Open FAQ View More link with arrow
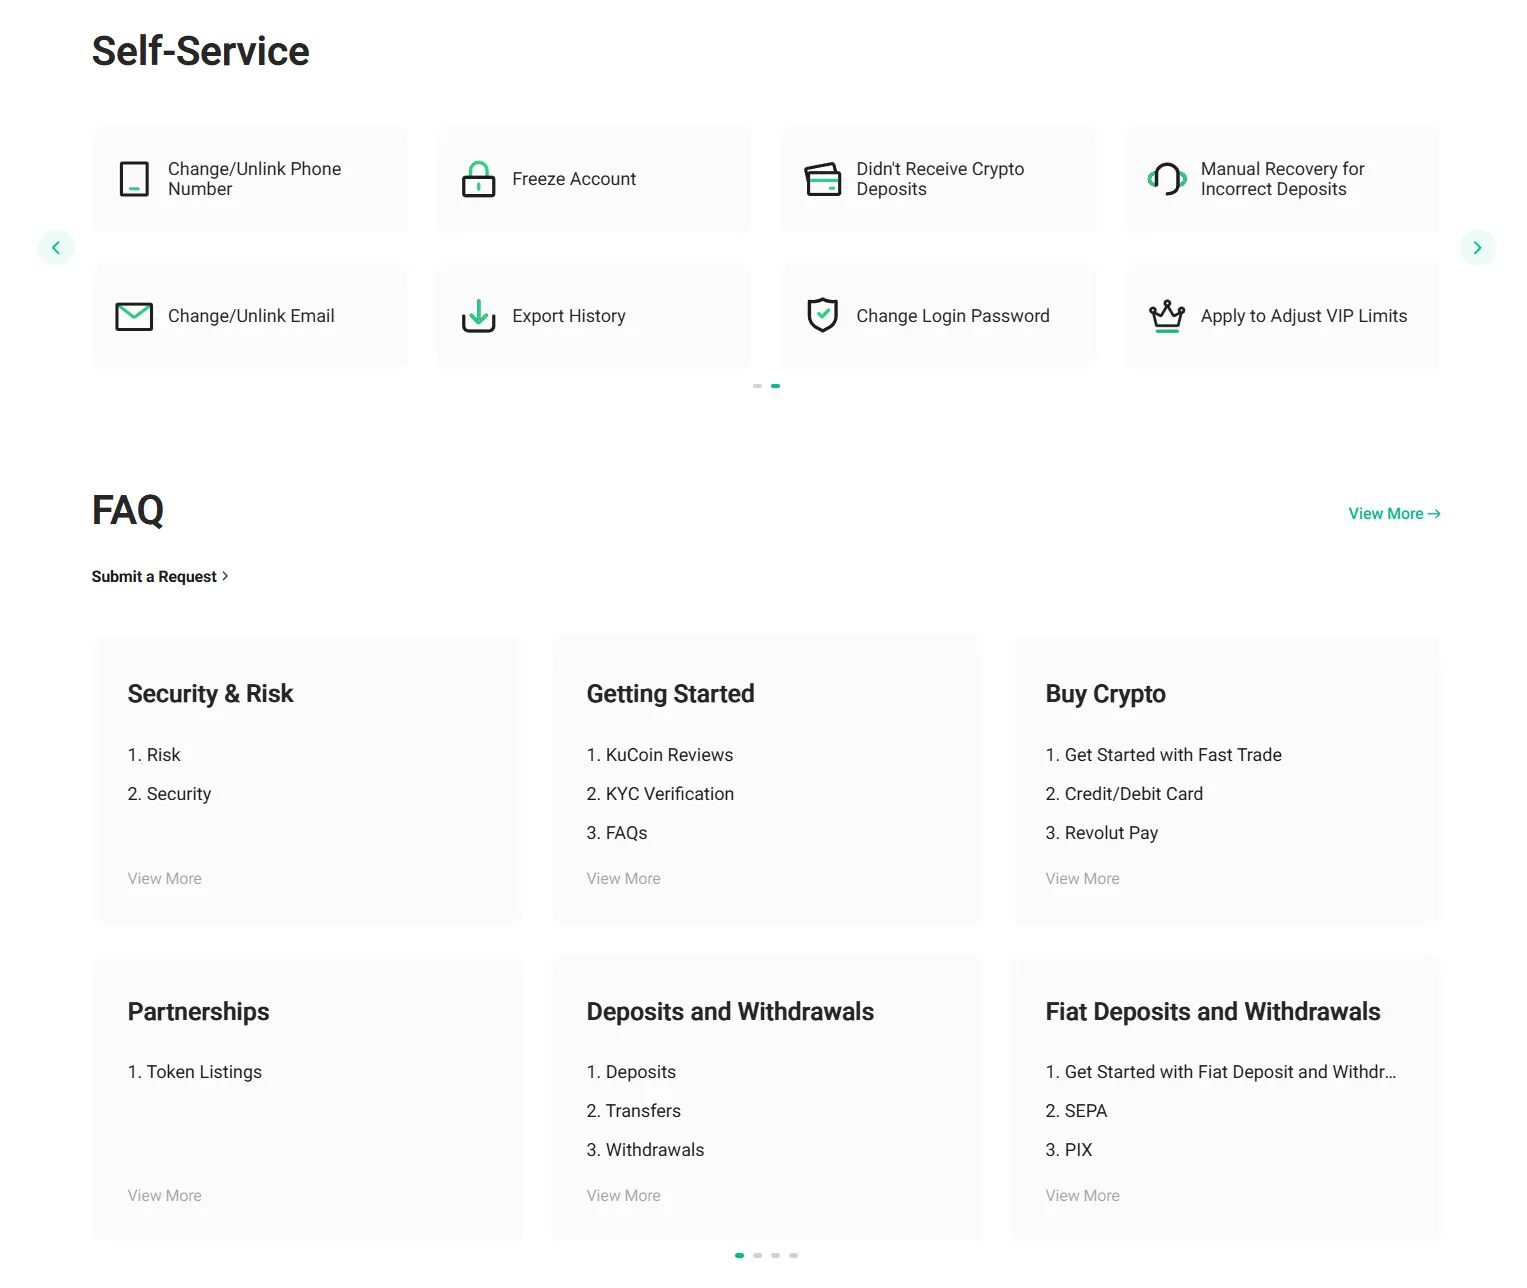Viewport: 1527px width, 1288px height. pyautogui.click(x=1394, y=514)
